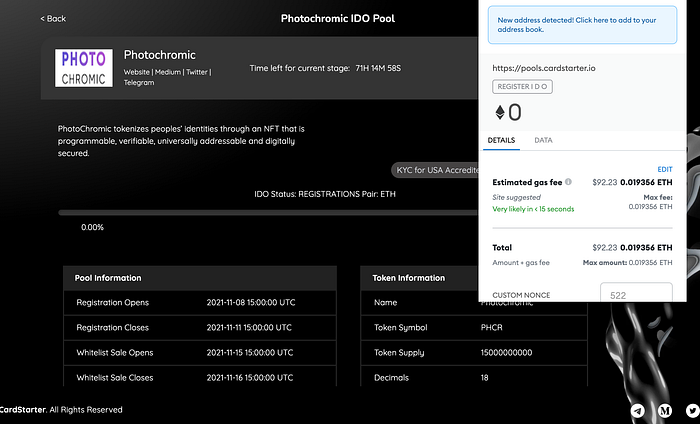The width and height of the screenshot is (700, 424).
Task: Open the Medium icon in the footer
Action: 665,410
